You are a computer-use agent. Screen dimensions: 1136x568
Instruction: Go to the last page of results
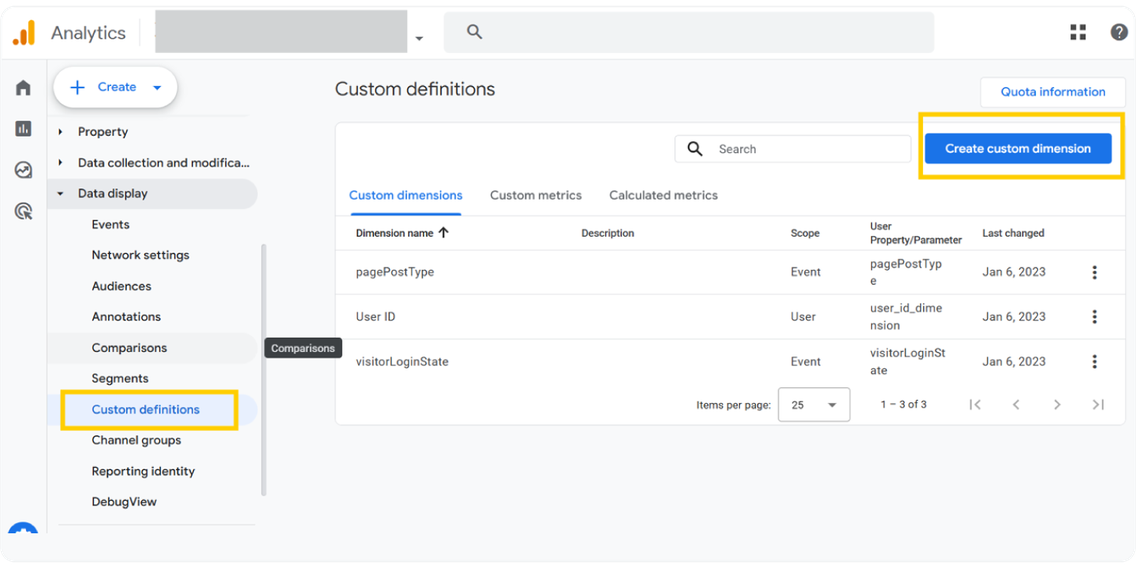coord(1098,404)
